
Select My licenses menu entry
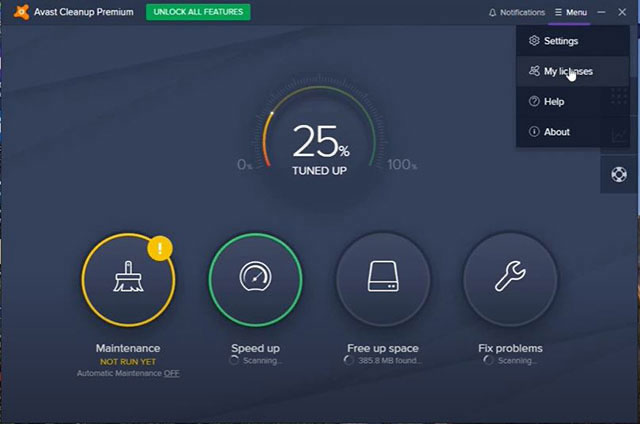coord(573,71)
